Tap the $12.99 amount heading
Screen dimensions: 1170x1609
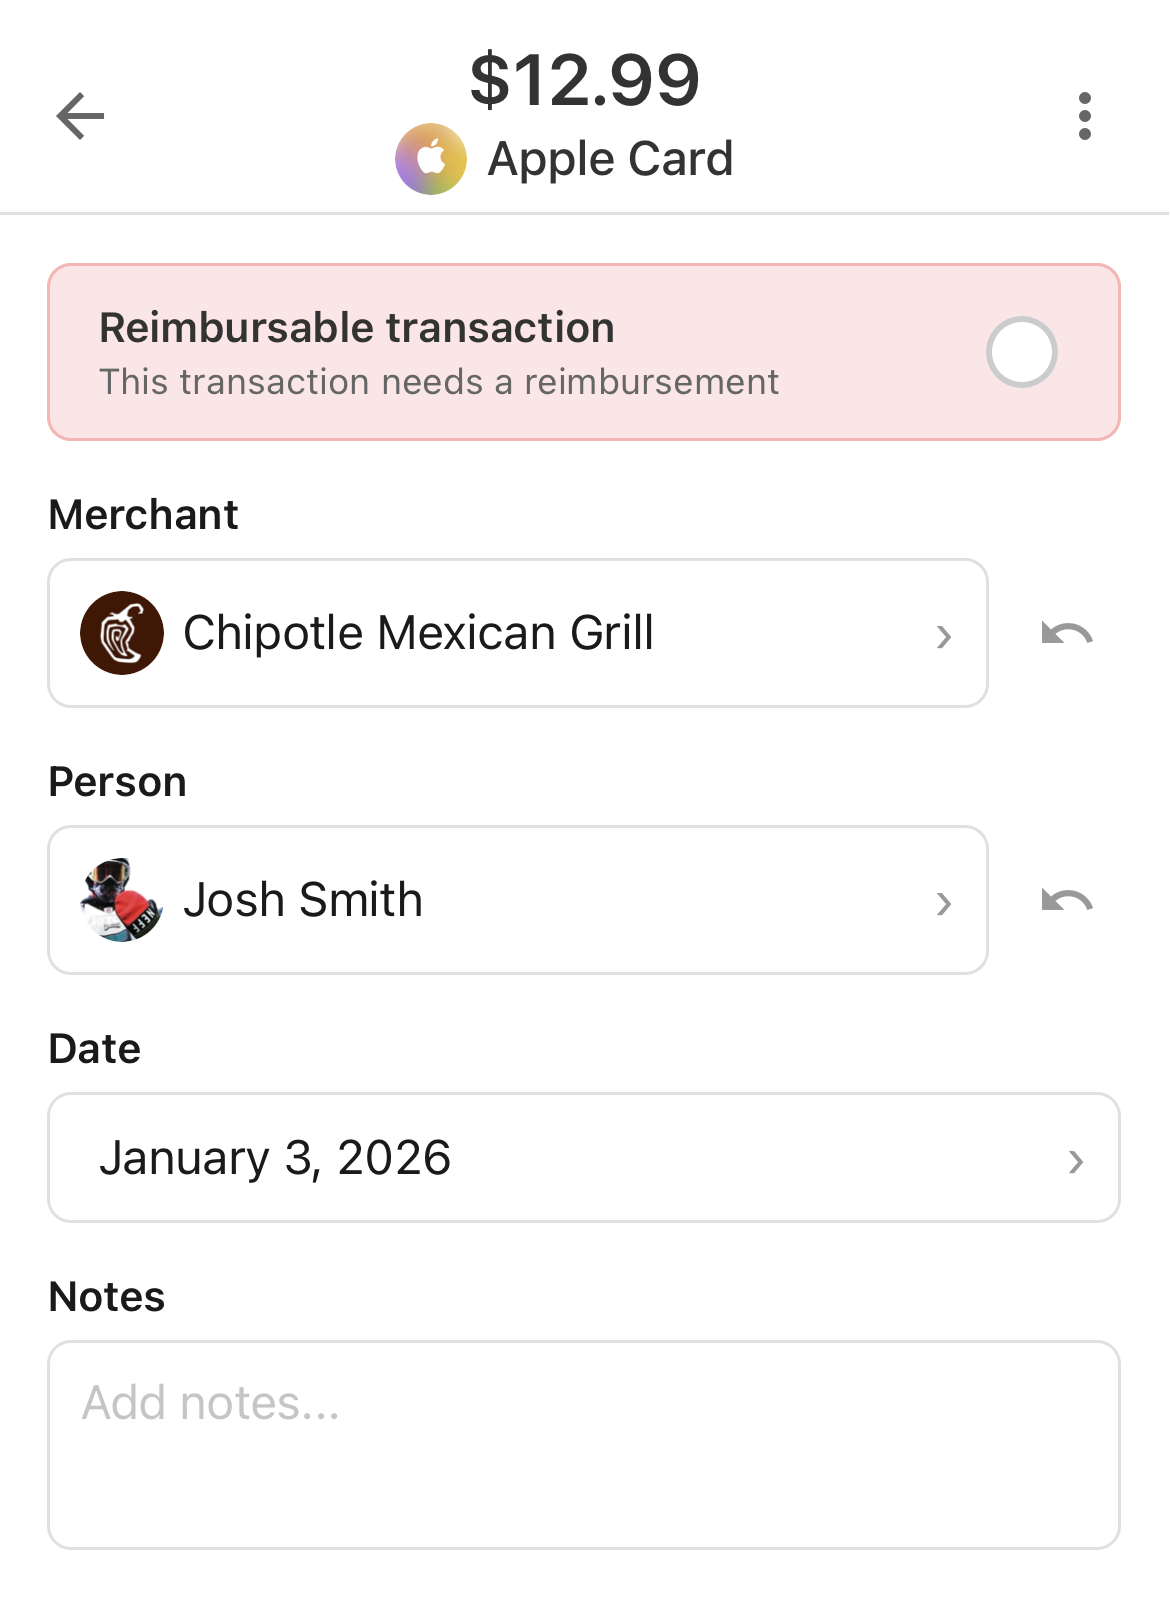[x=585, y=80]
